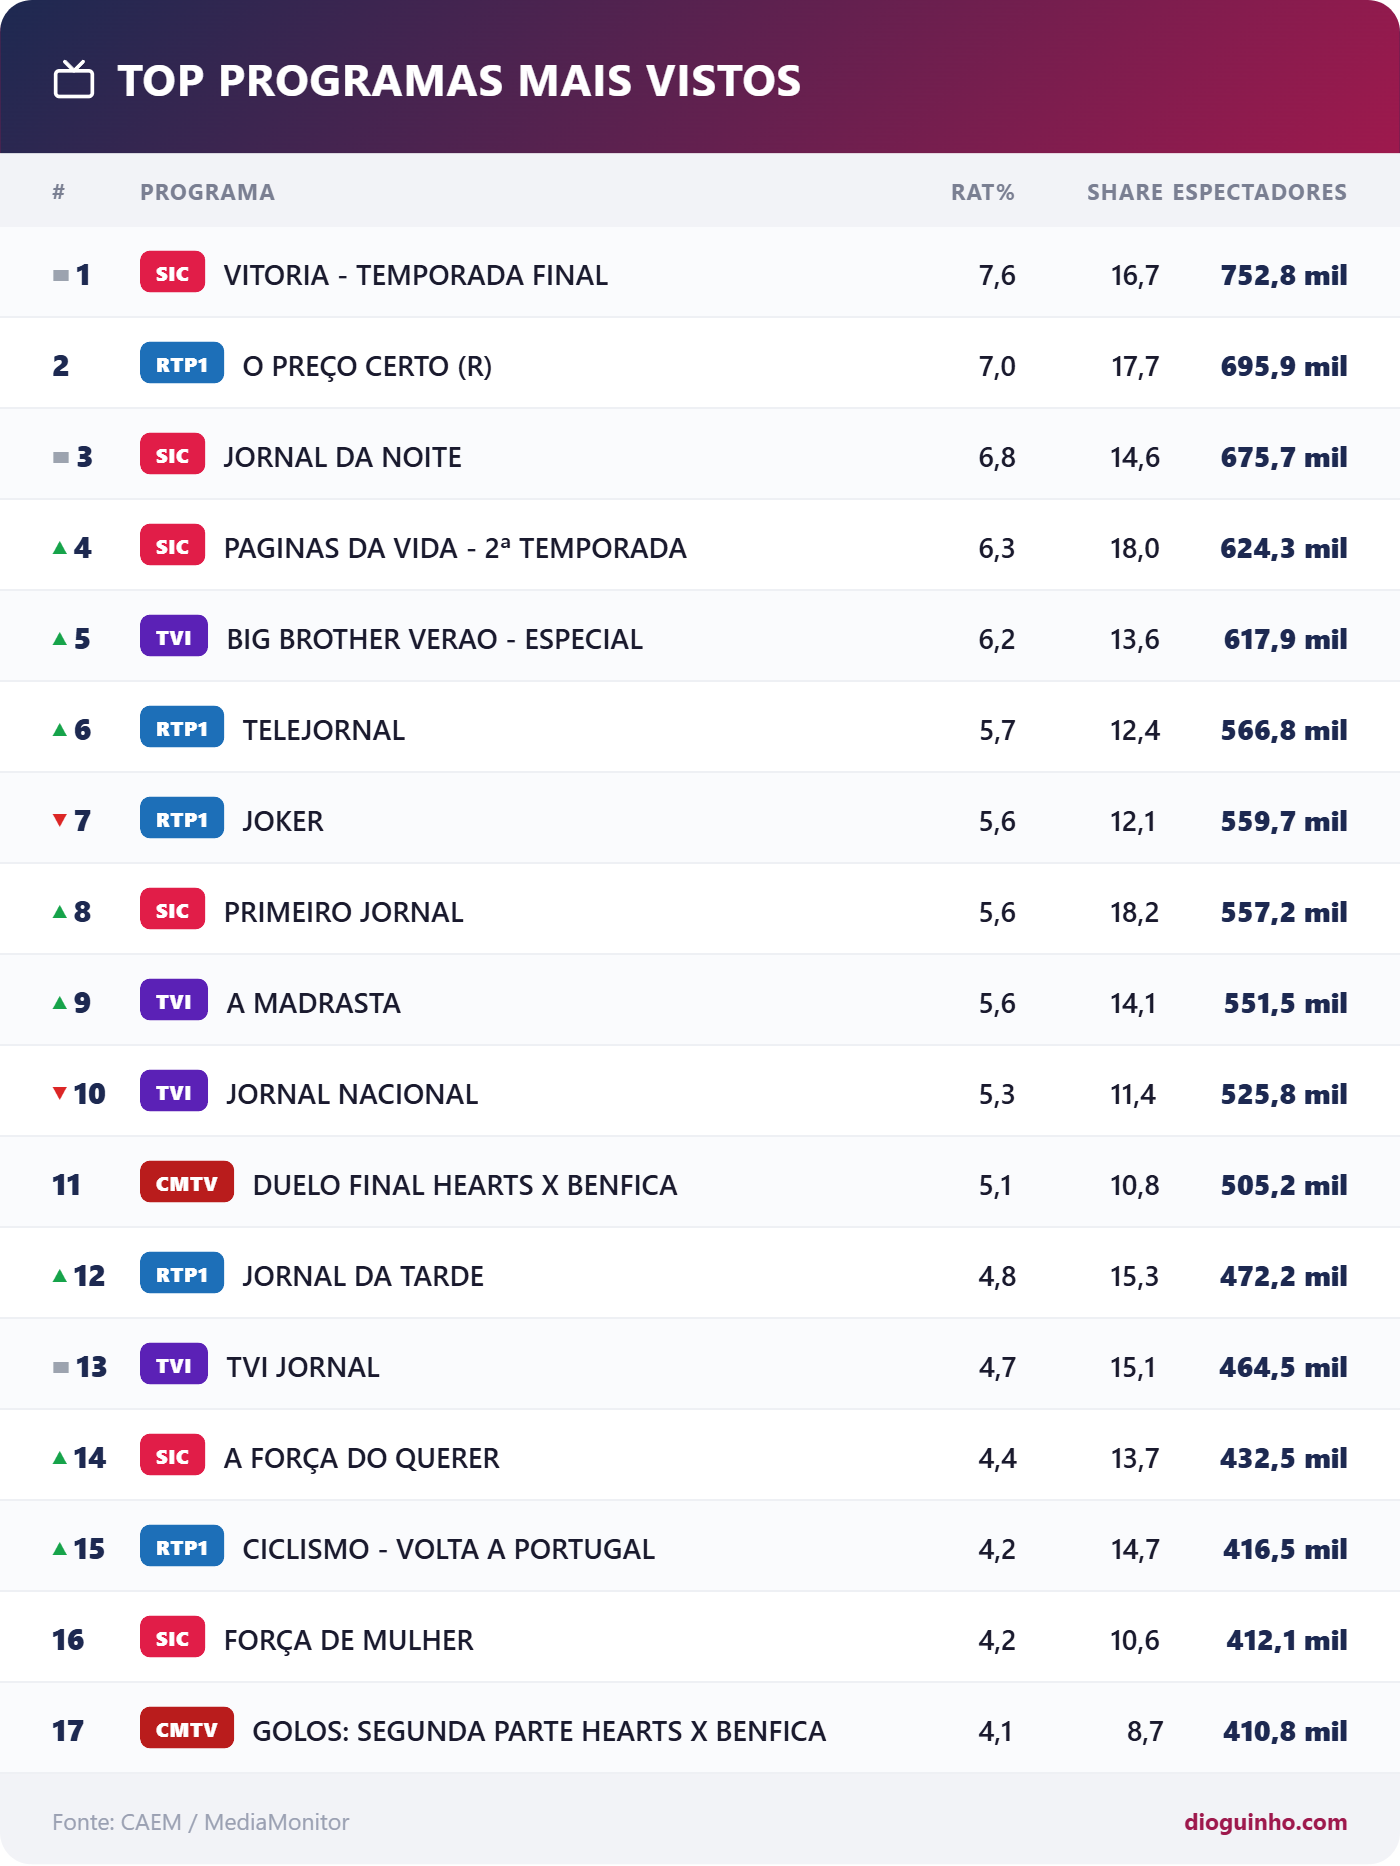
Task: Click the RAT% column header
Action: 982,192
